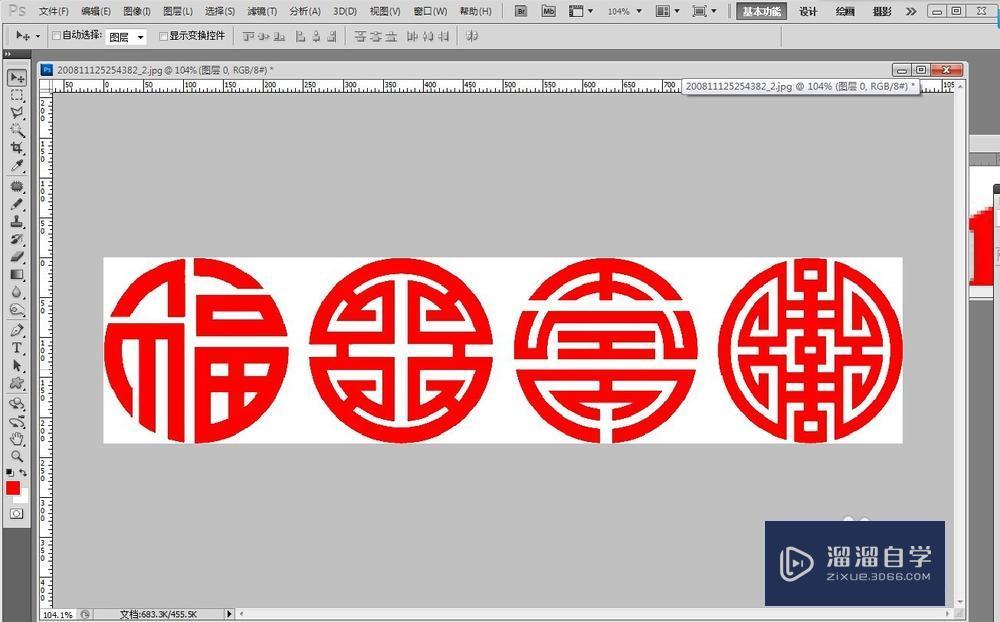This screenshot has width=1000, height=622.
Task: Swap foreground and background colors
Action: pos(23,473)
